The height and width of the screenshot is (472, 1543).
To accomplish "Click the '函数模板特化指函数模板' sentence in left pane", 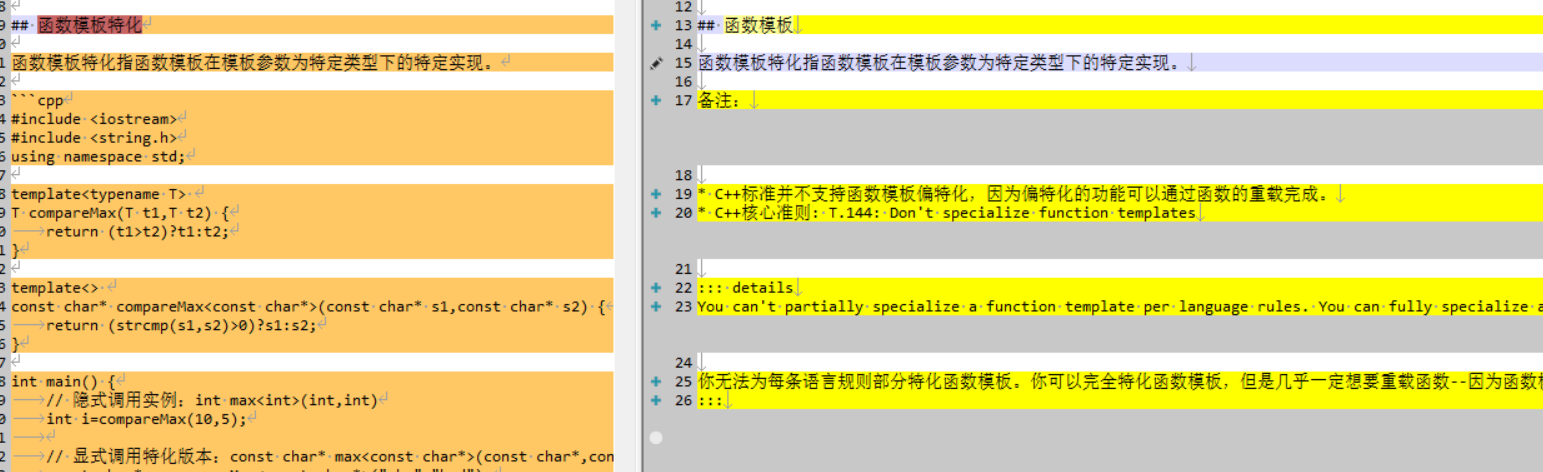I will point(253,63).
